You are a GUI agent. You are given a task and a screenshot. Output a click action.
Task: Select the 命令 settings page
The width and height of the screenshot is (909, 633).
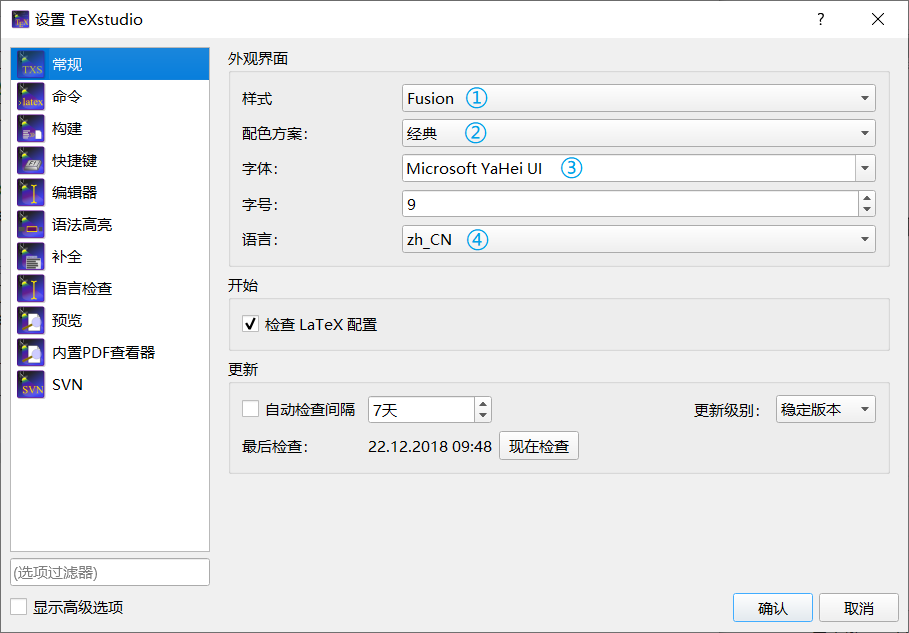point(110,96)
